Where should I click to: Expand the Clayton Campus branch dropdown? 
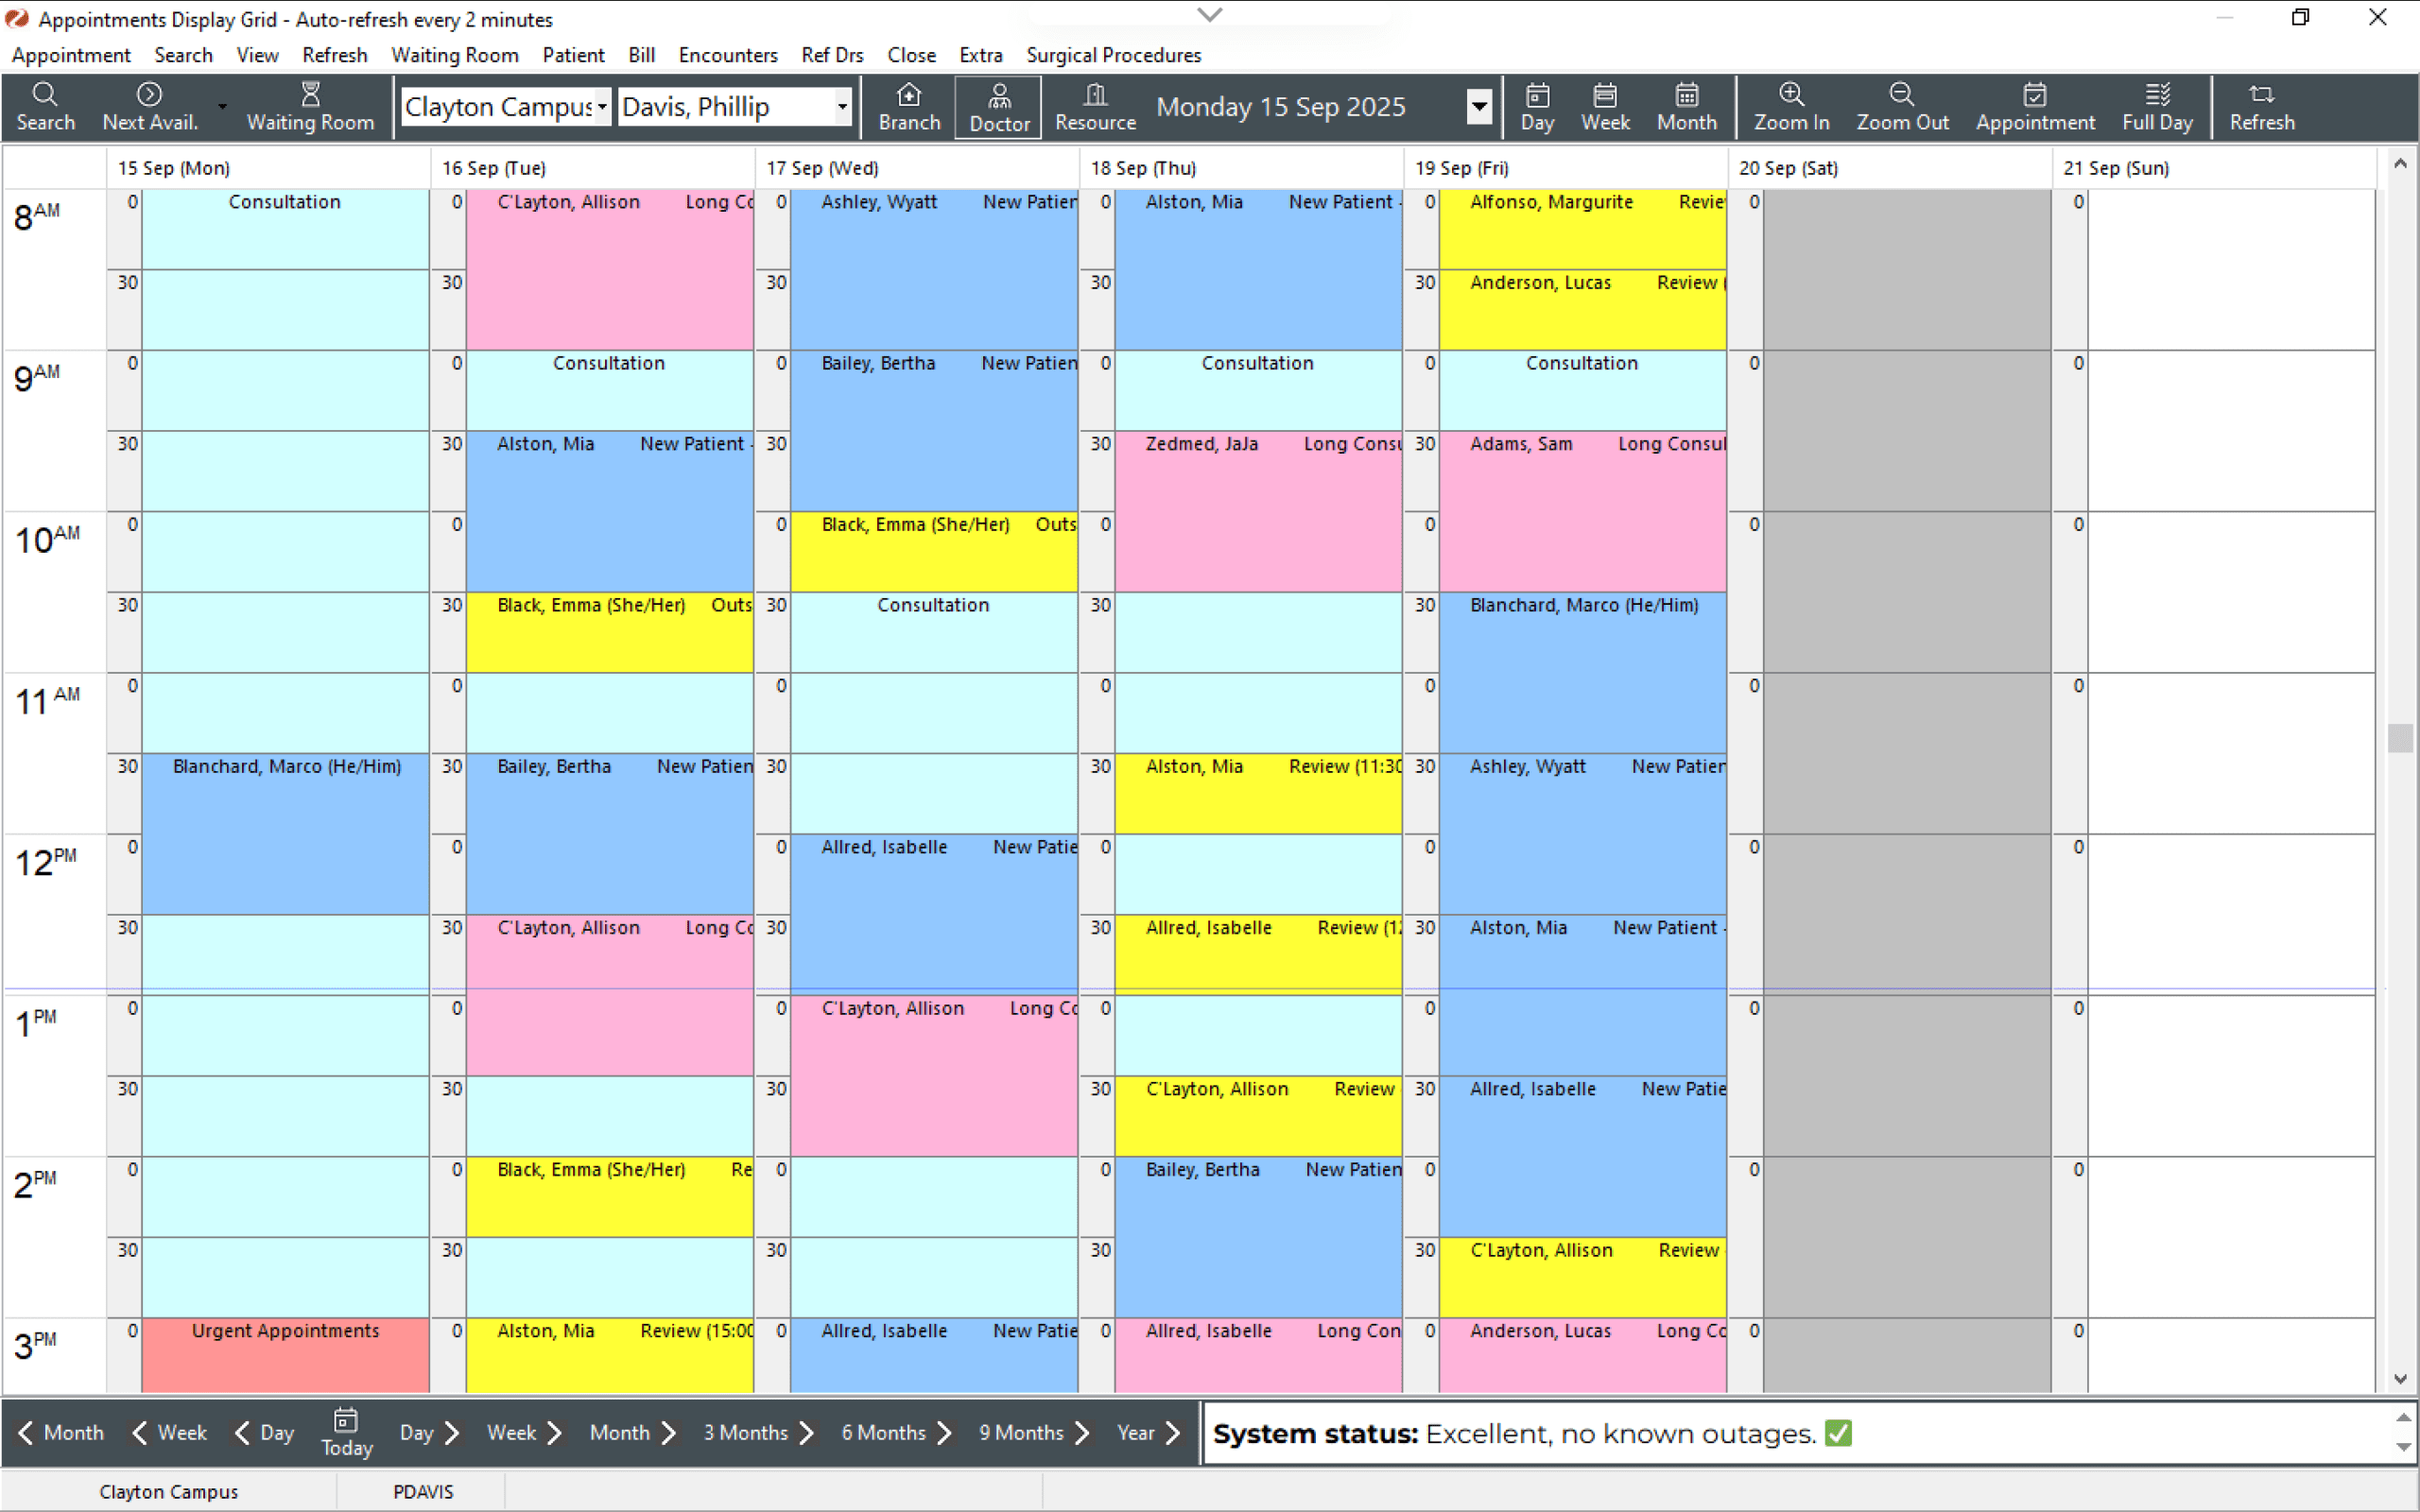[x=602, y=106]
